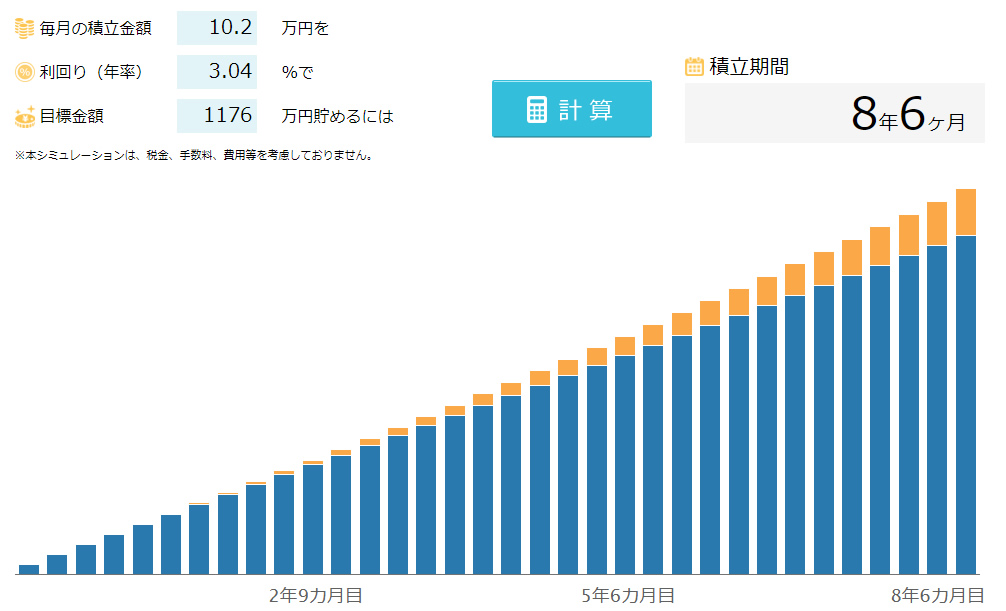Click the money bag icon beside 目標金額
Viewport: 1006px width, 611px height.
click(25, 116)
